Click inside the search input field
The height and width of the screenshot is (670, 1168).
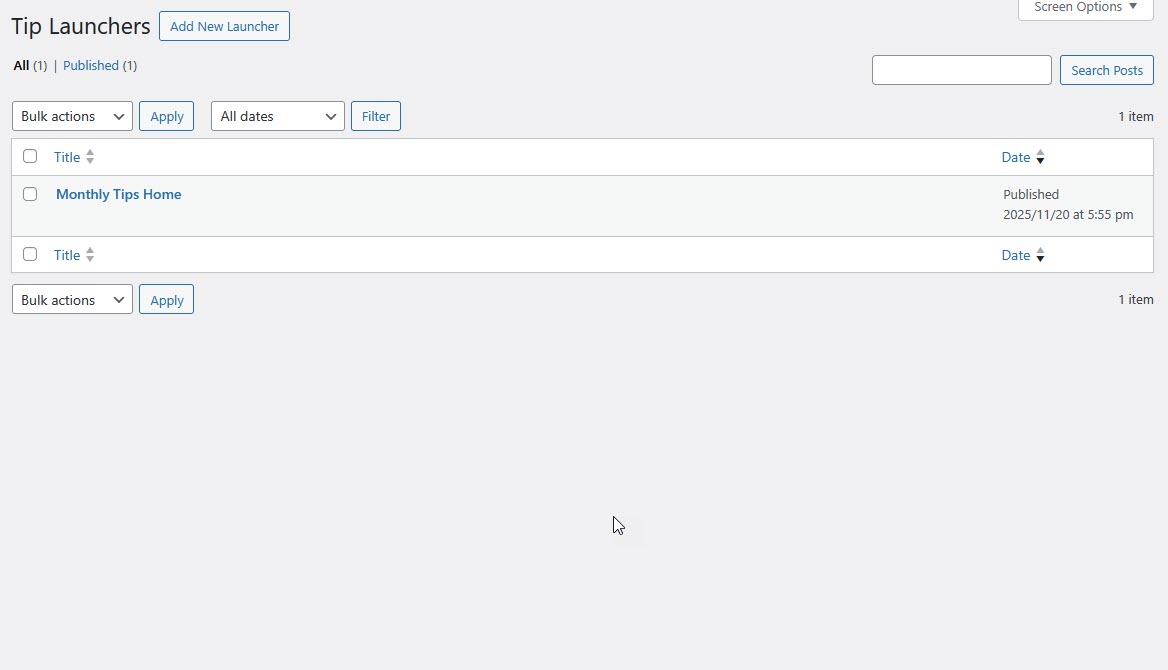pyautogui.click(x=960, y=70)
